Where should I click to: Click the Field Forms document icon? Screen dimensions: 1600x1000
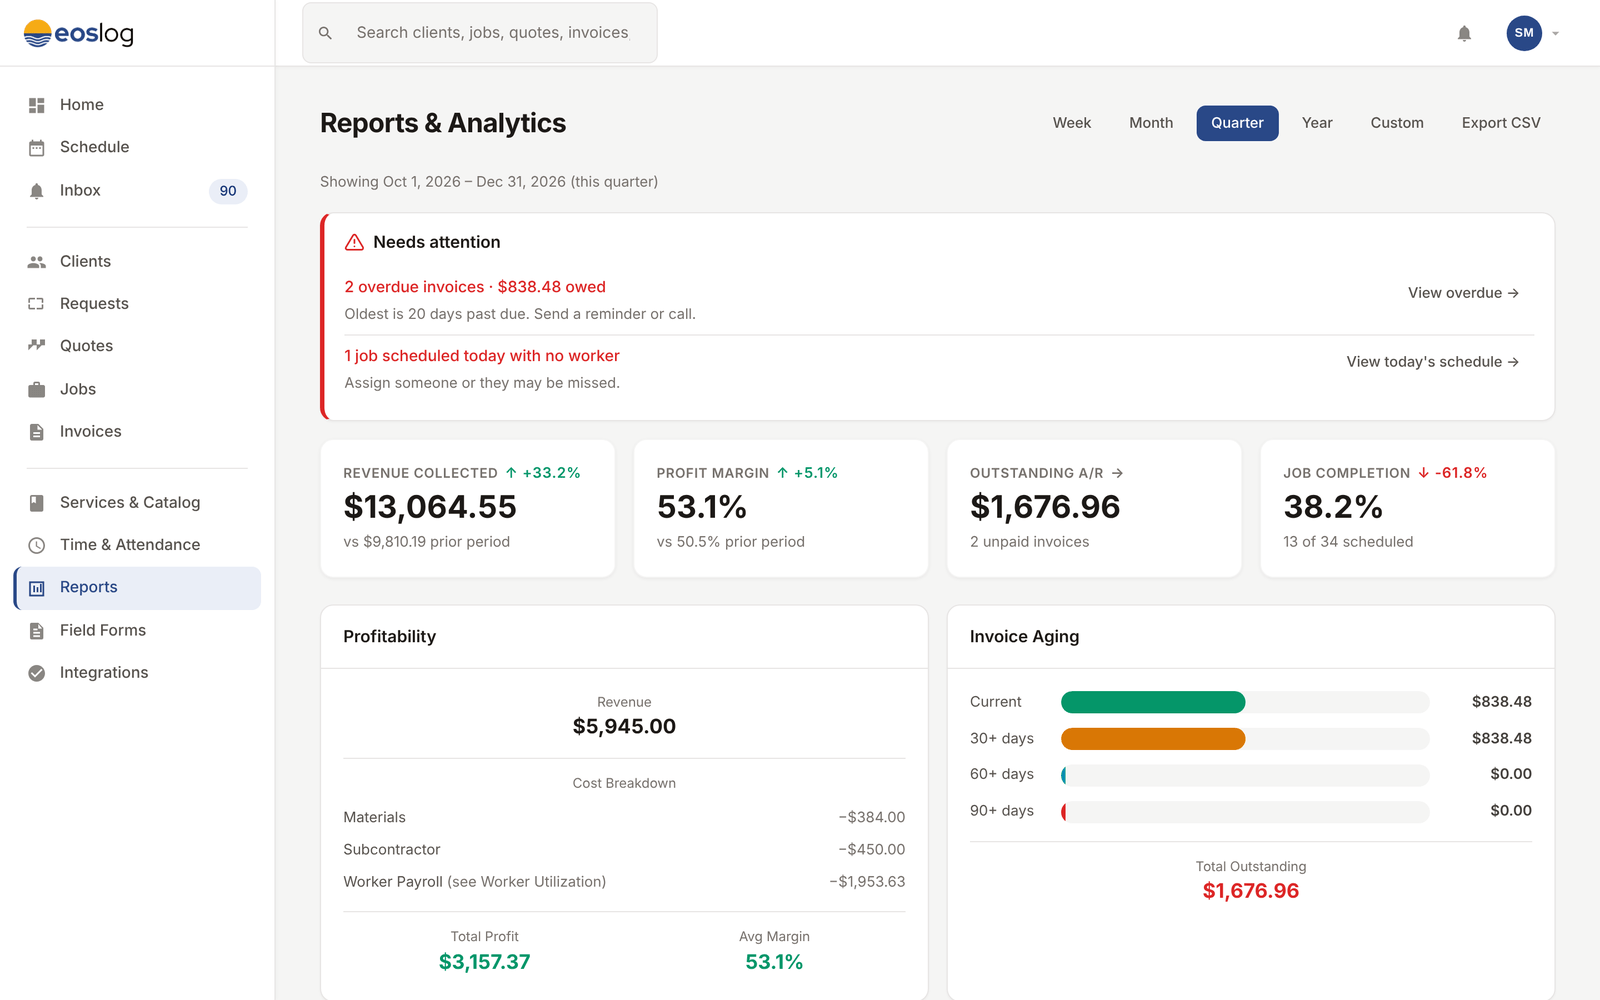point(37,631)
